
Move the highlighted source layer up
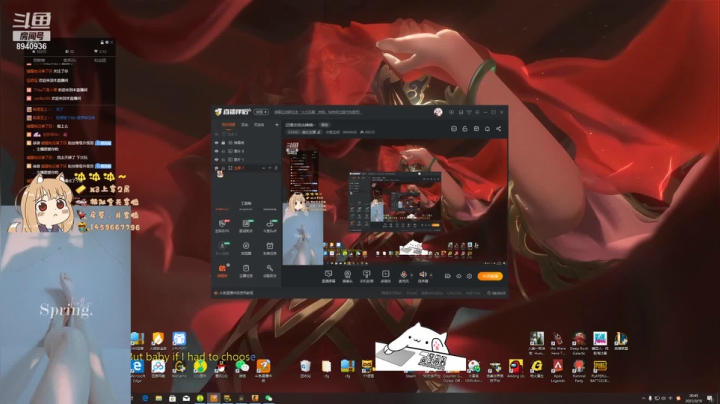click(x=264, y=168)
